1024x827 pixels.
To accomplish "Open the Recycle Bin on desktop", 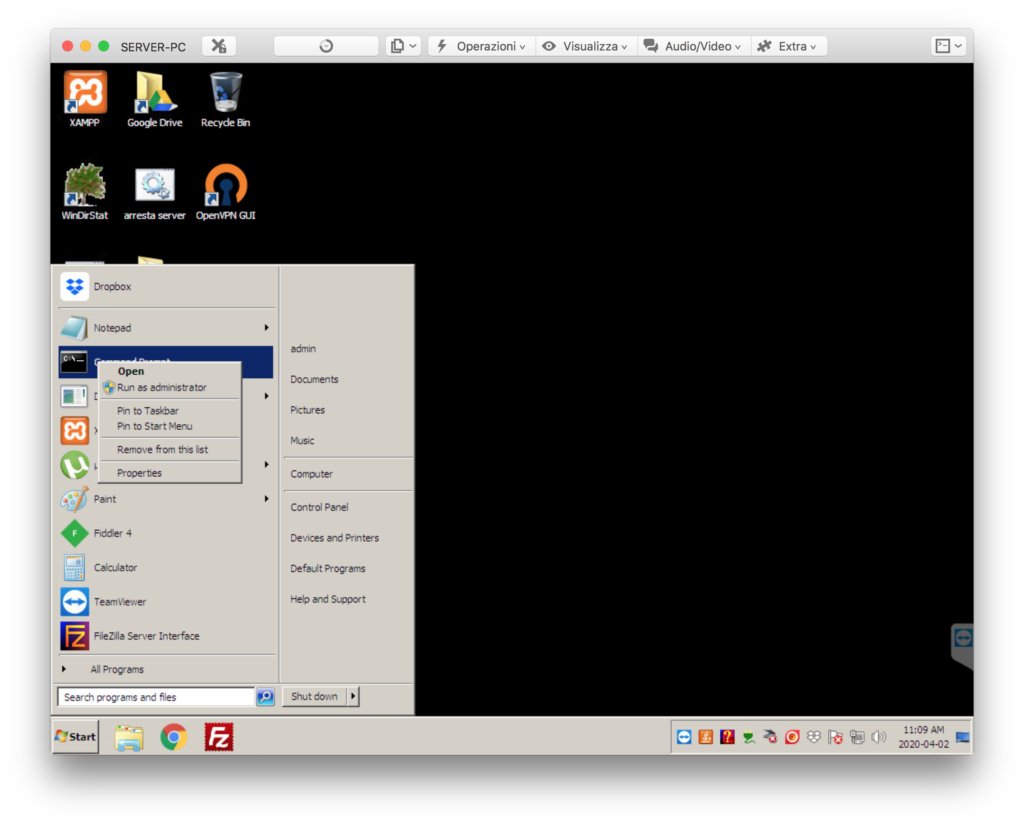I will pyautogui.click(x=225, y=99).
